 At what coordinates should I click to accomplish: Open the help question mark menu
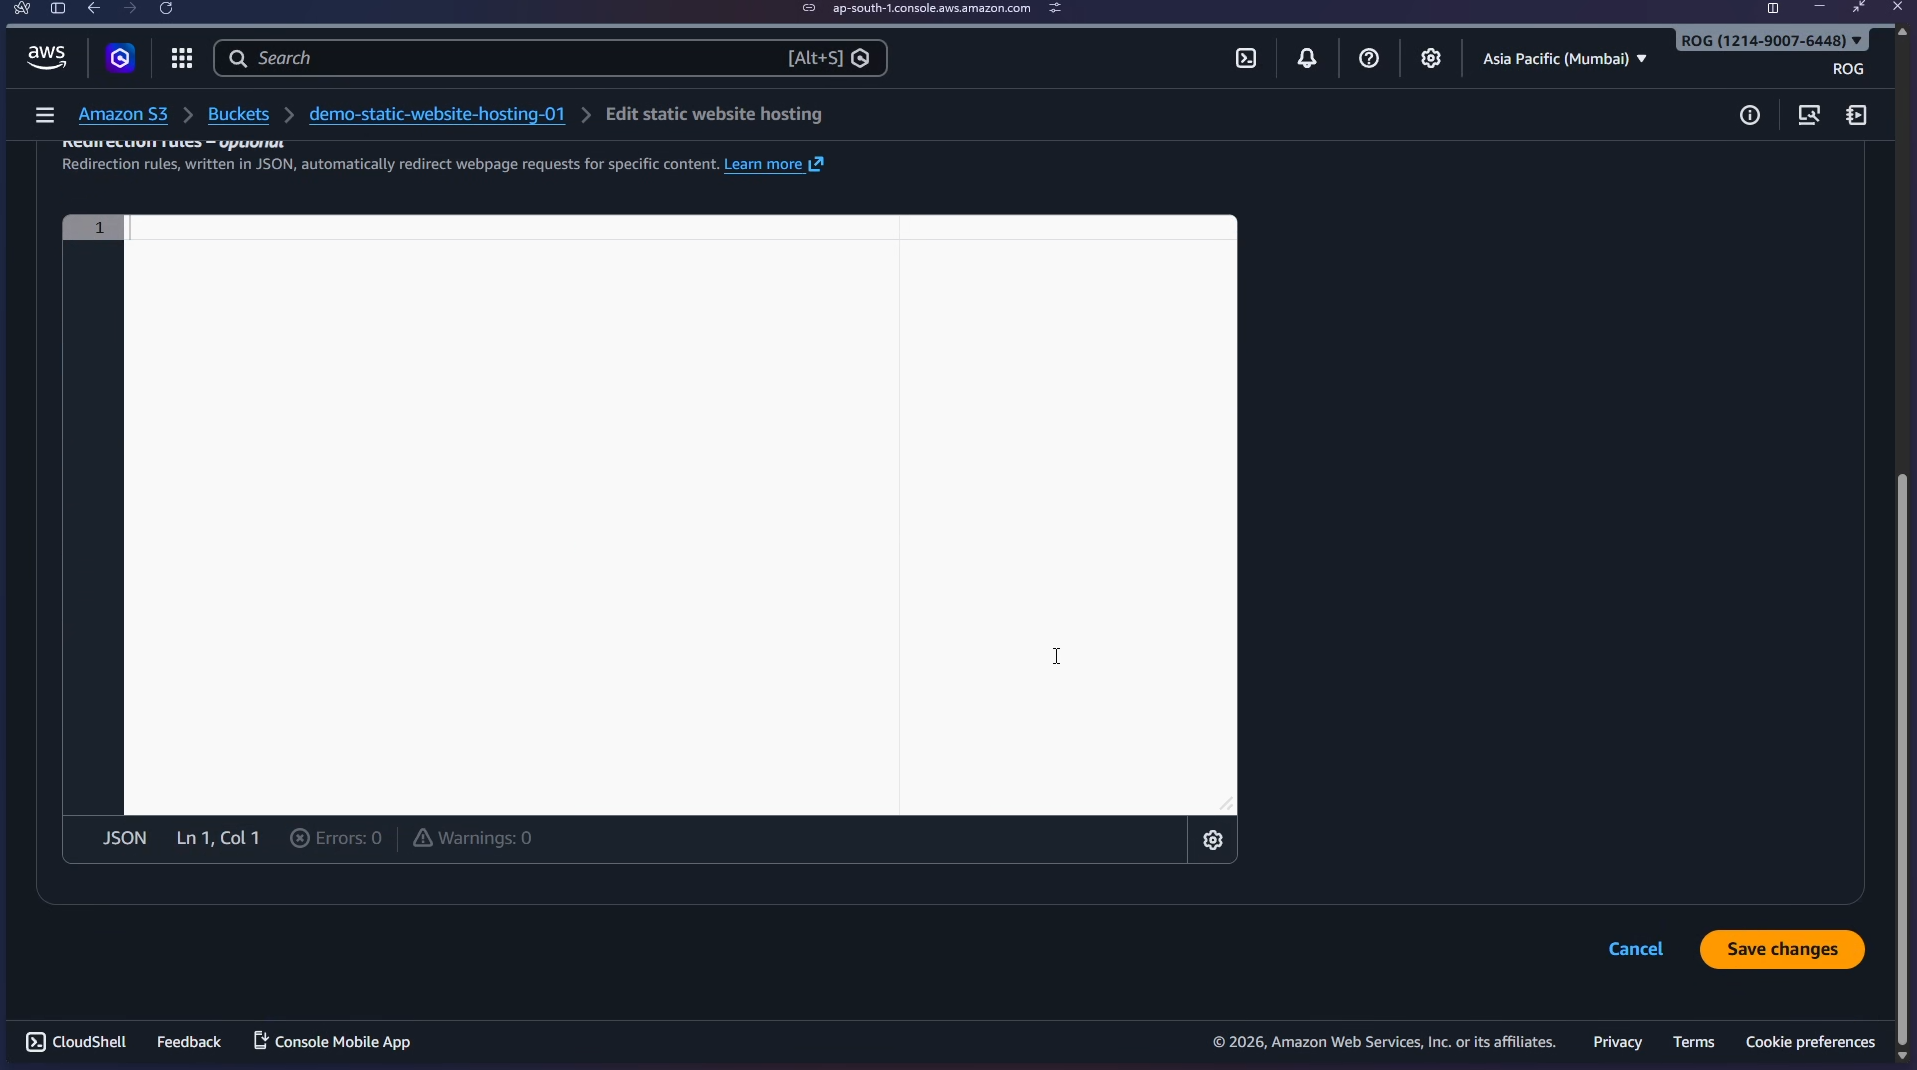1369,58
